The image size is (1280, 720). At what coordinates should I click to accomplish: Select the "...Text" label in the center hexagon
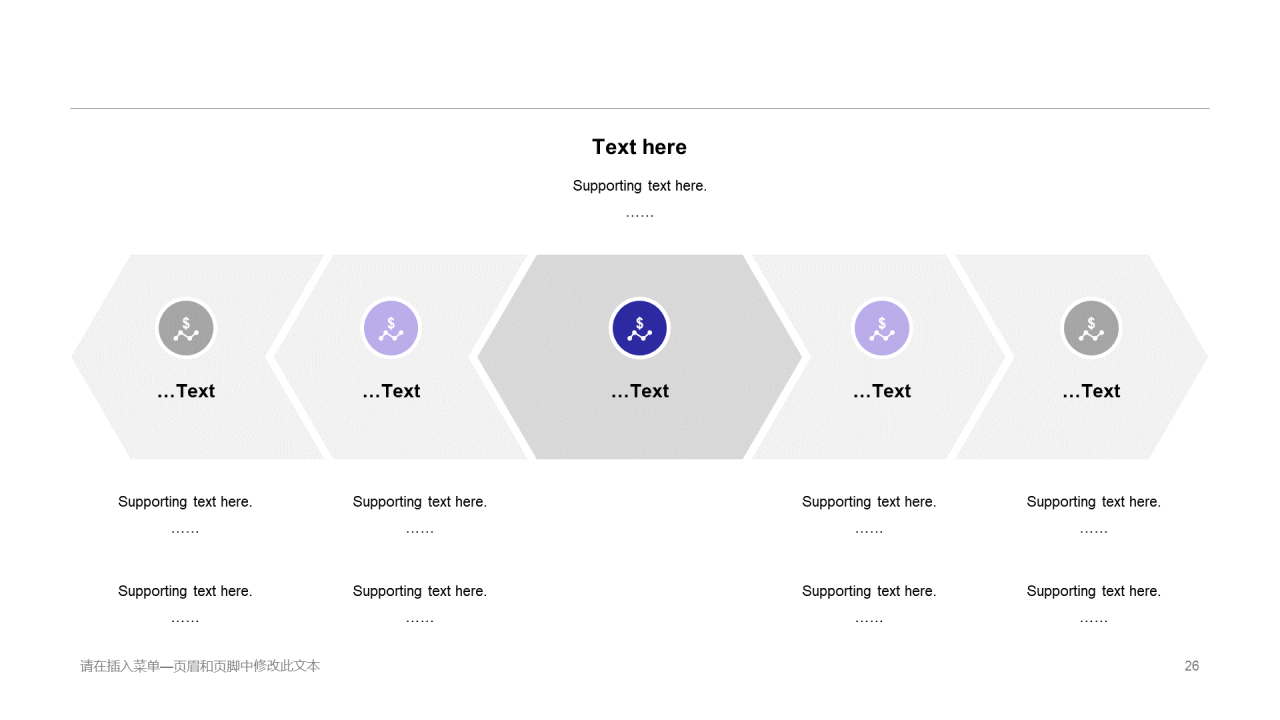tap(639, 391)
